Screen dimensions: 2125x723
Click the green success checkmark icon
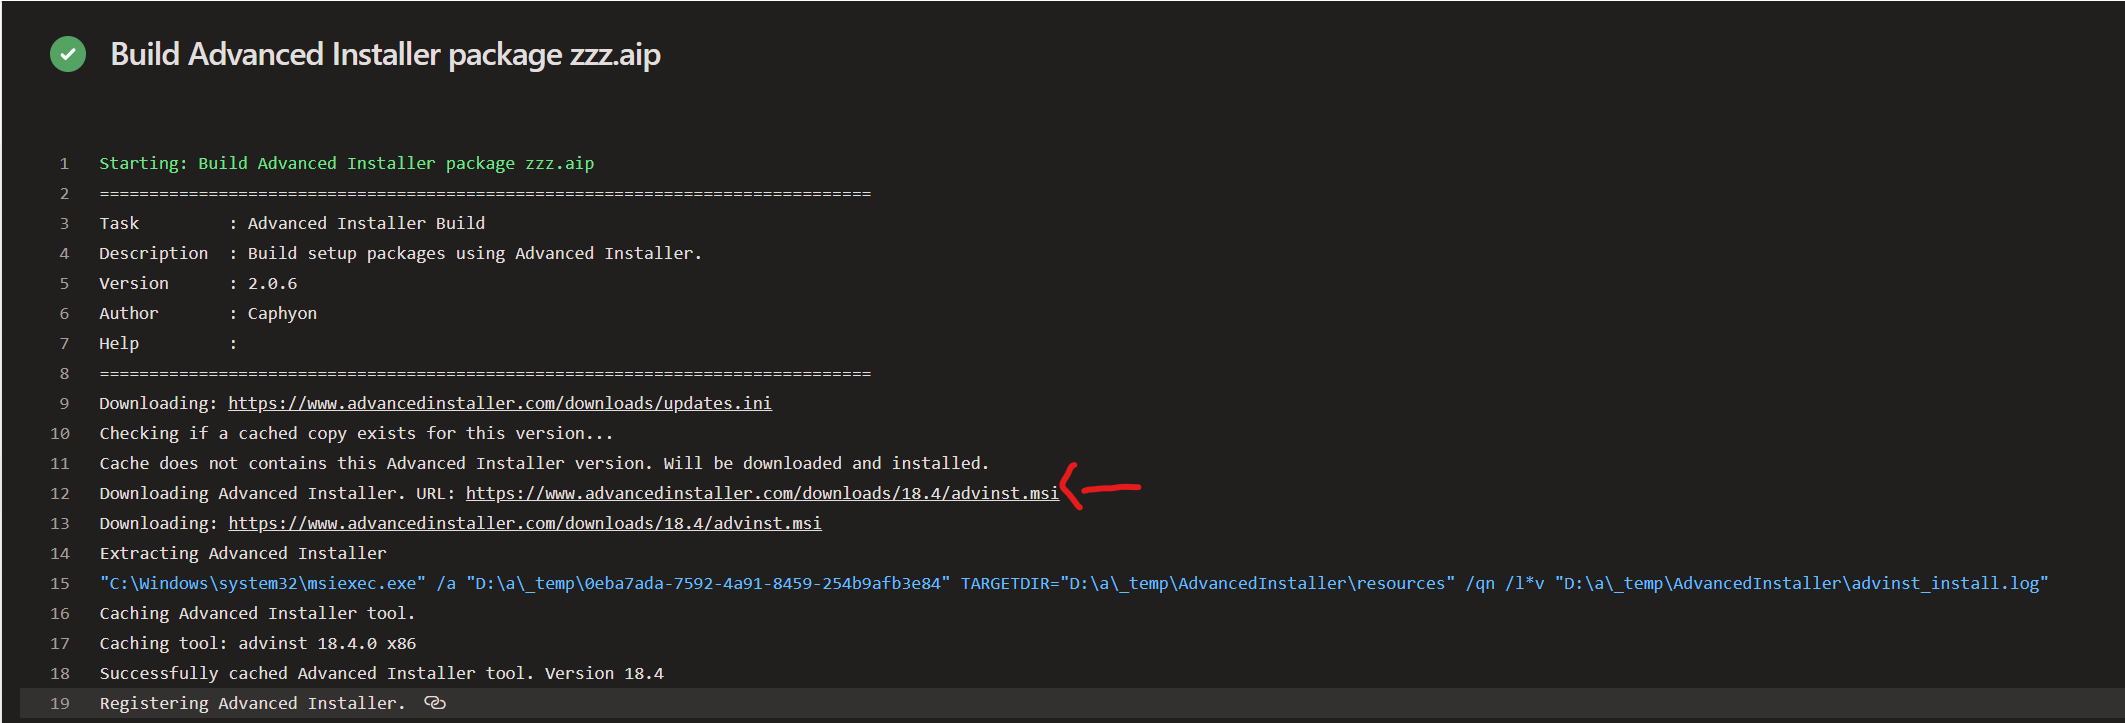(x=68, y=54)
